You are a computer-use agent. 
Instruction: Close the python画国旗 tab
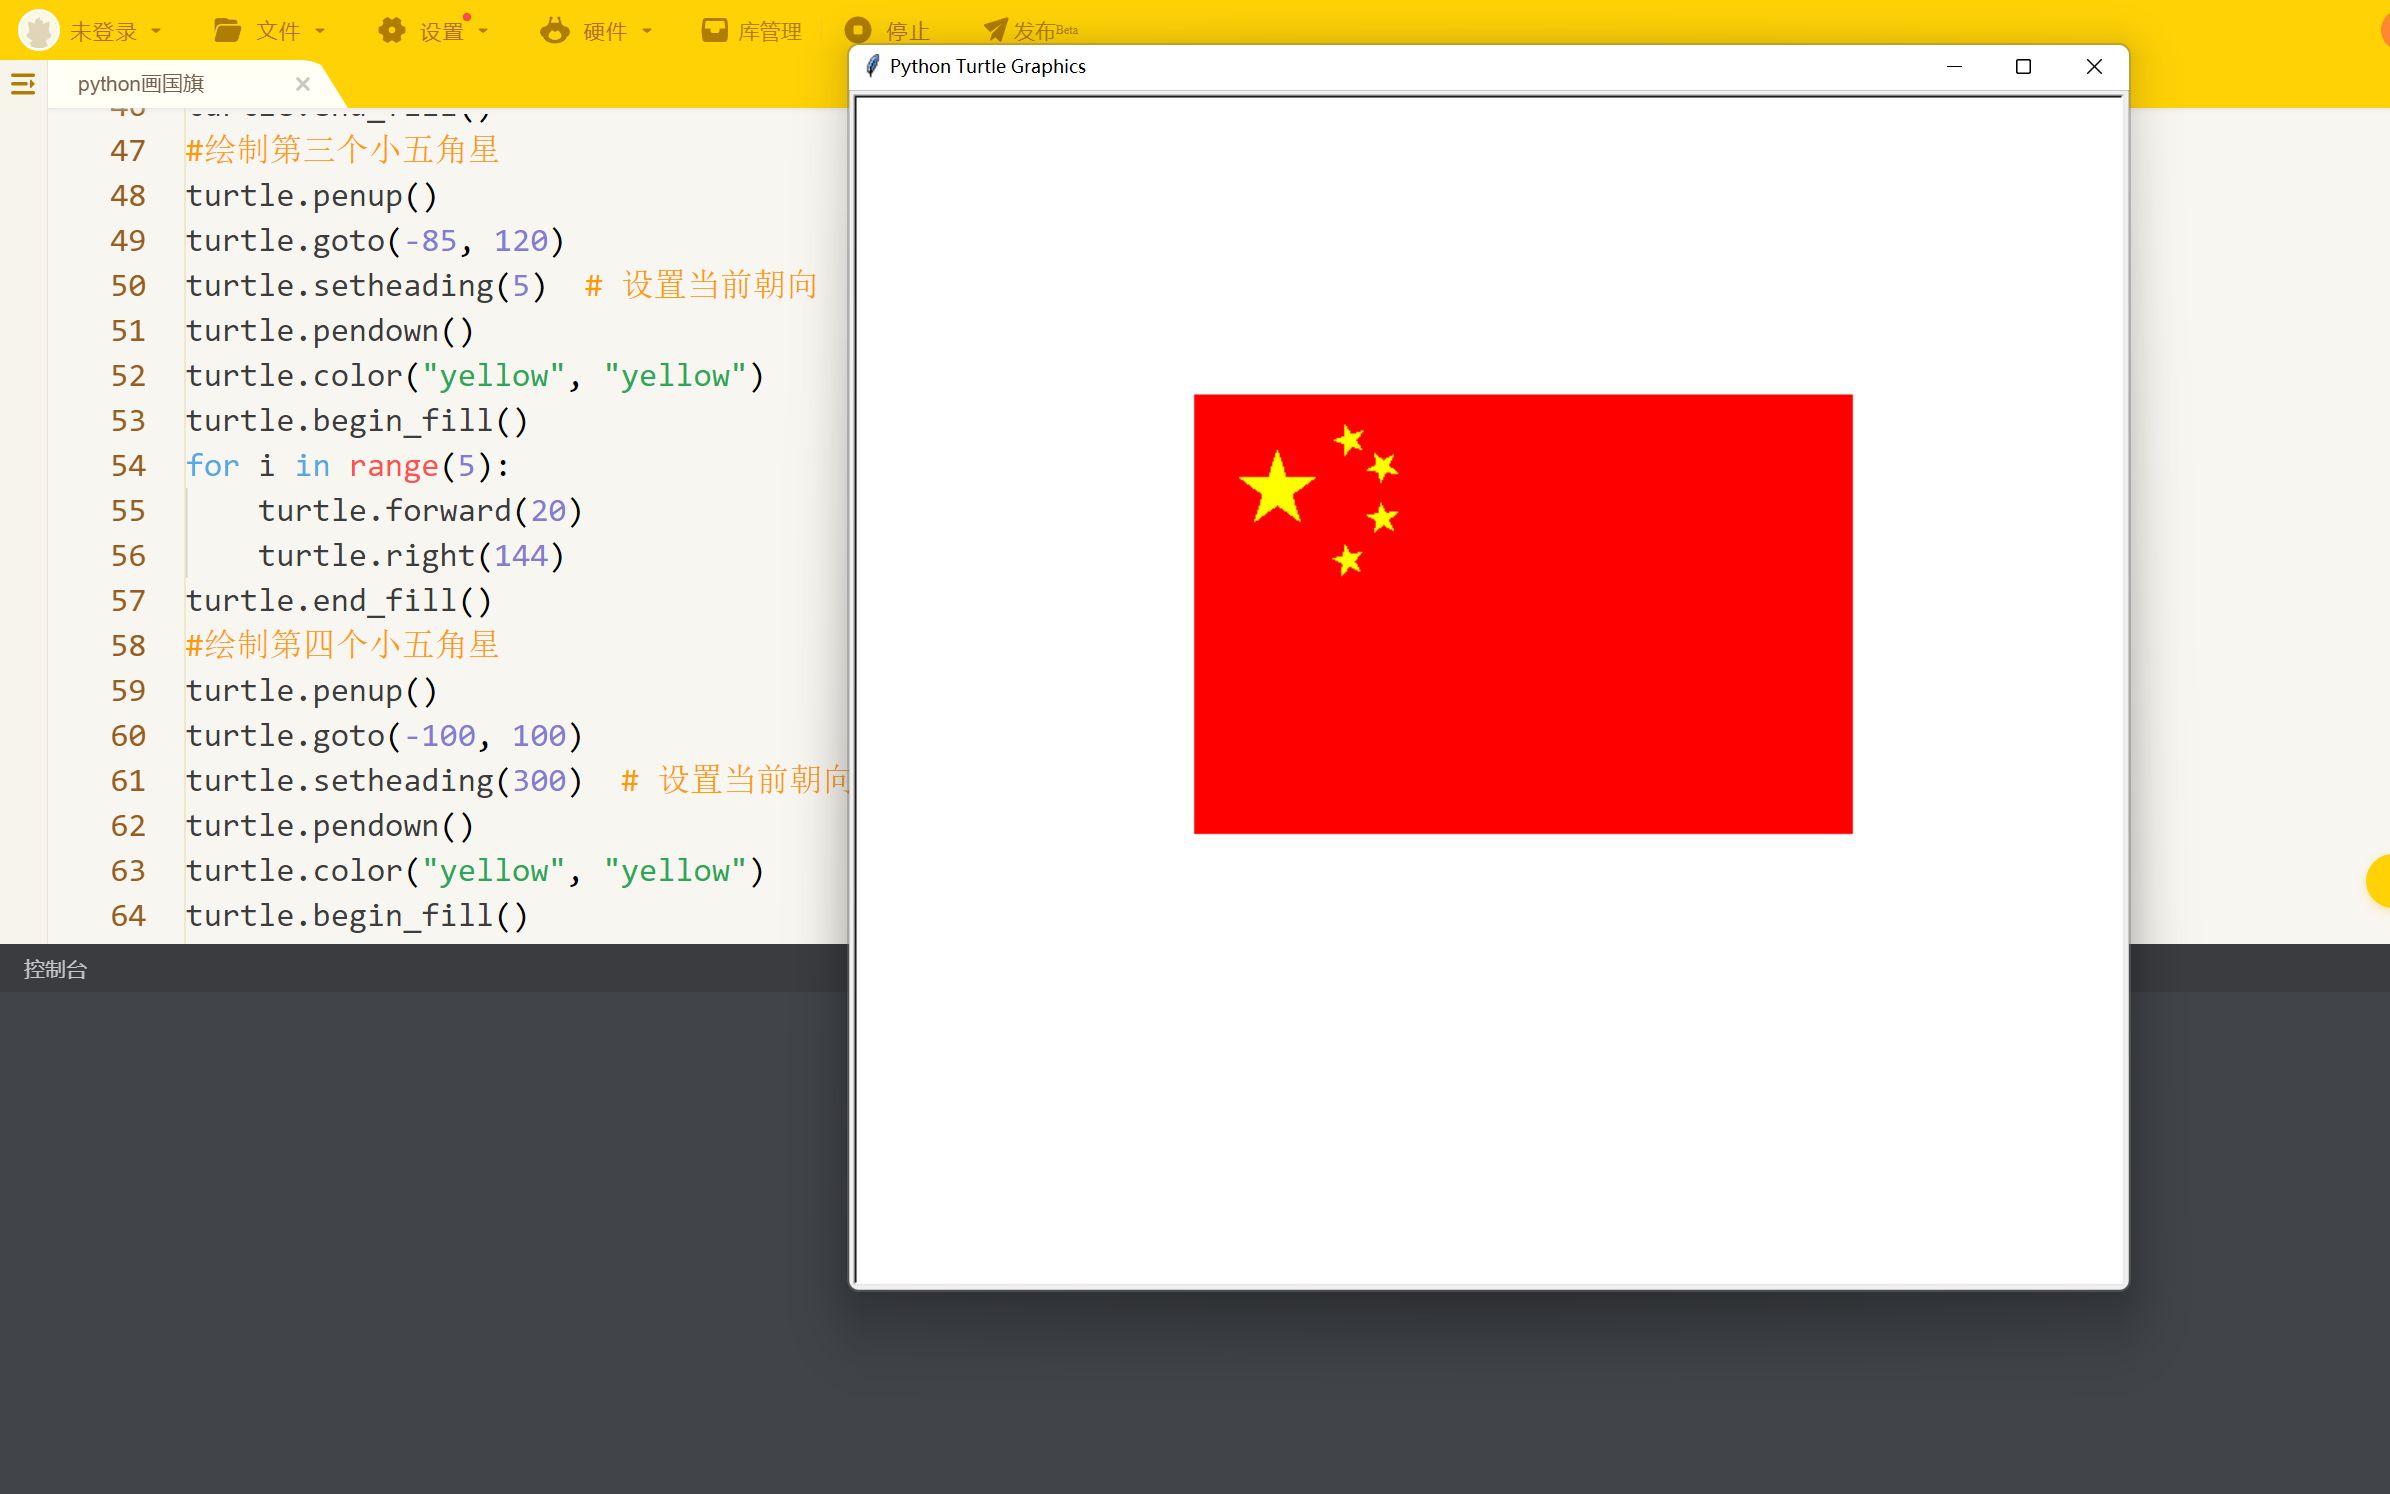point(303,84)
